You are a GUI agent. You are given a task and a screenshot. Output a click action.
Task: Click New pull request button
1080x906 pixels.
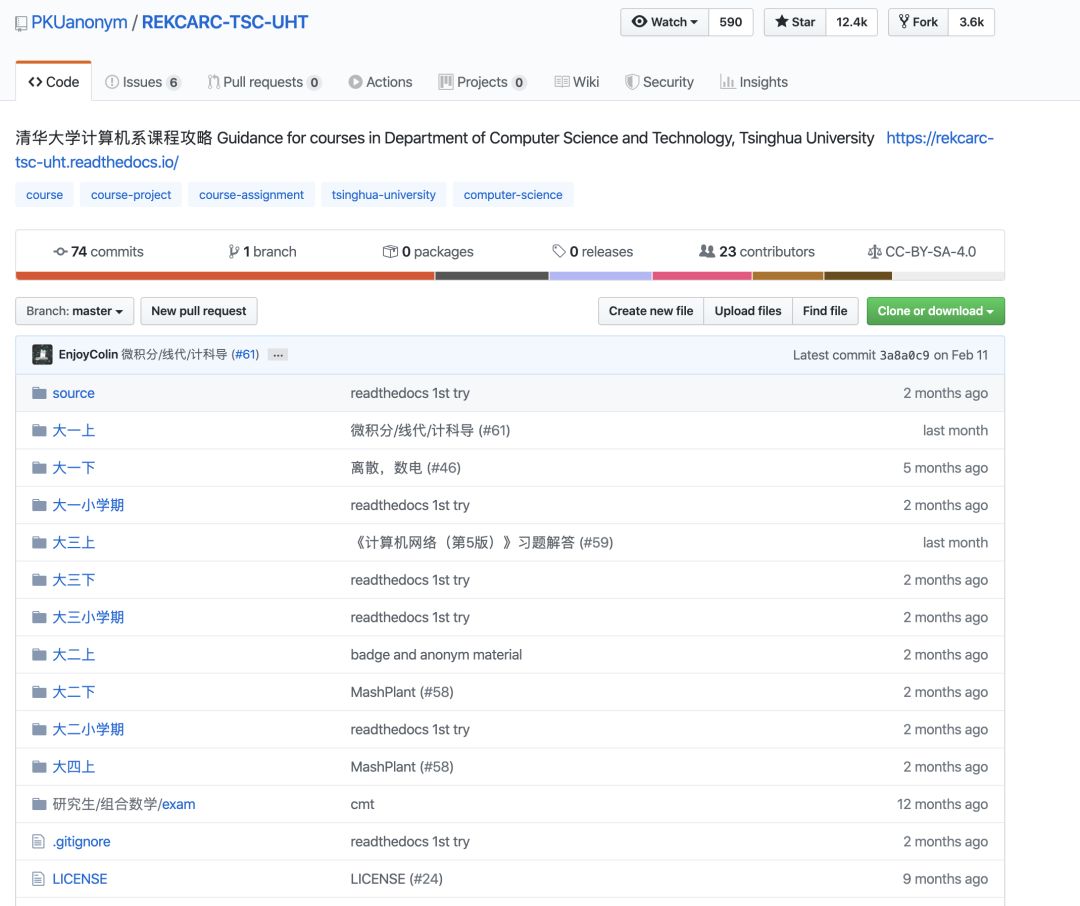[x=198, y=311]
